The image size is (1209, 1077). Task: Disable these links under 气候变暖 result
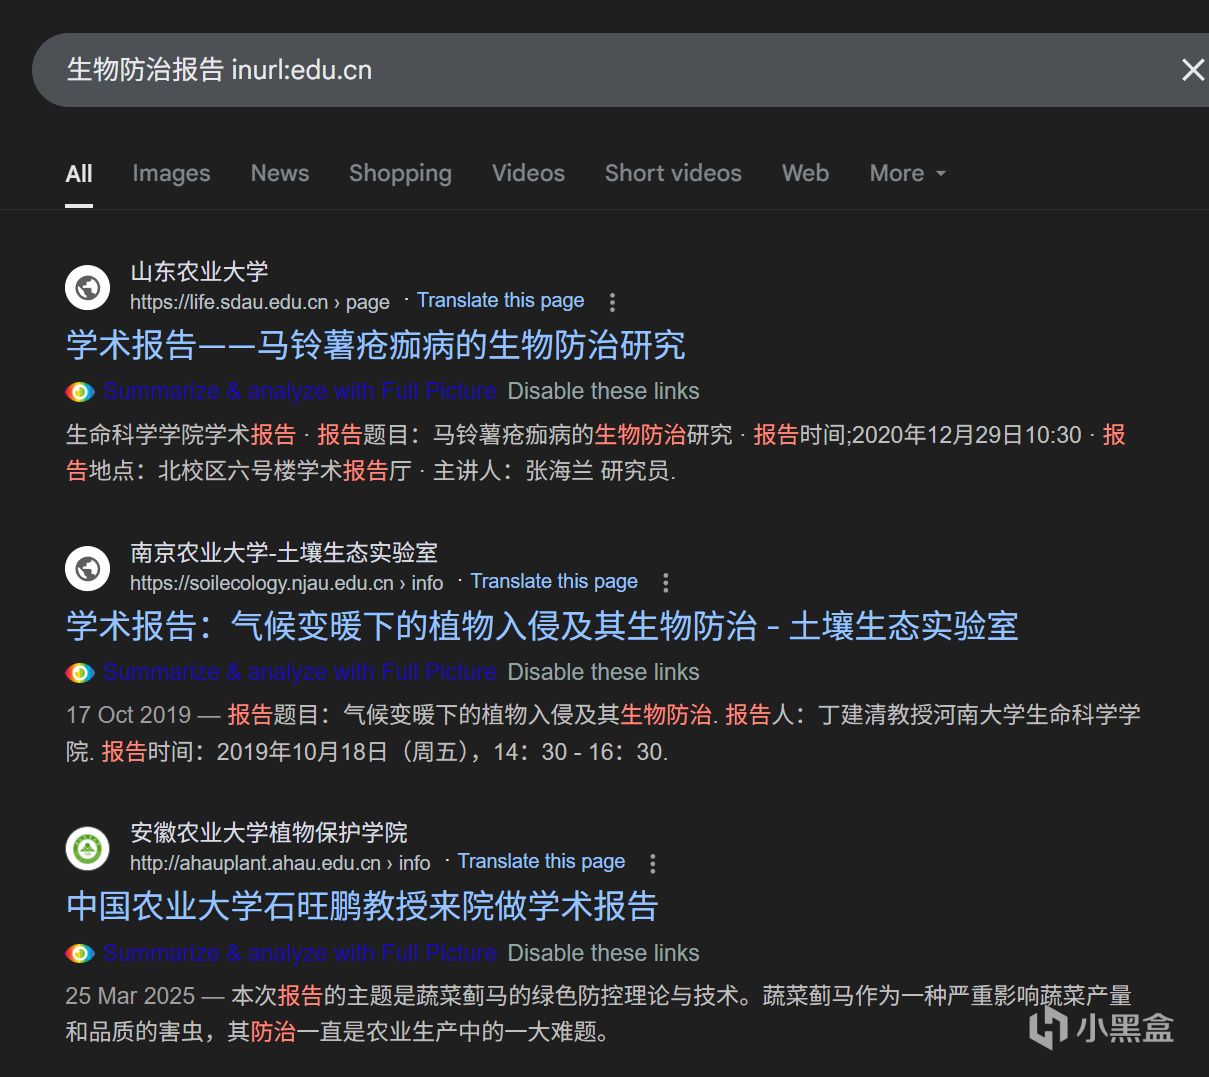click(x=603, y=672)
